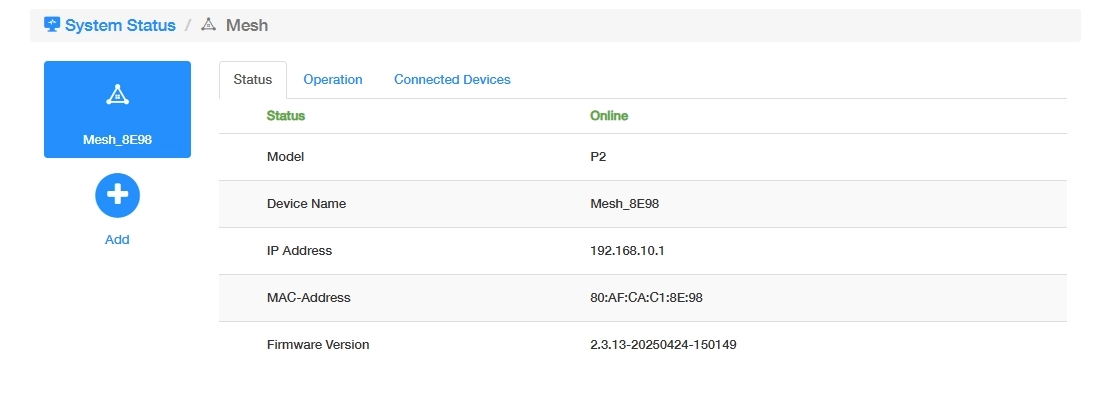Screen dimensions: 1106x410
Task: Click the Online status value
Action: pyautogui.click(x=609, y=116)
